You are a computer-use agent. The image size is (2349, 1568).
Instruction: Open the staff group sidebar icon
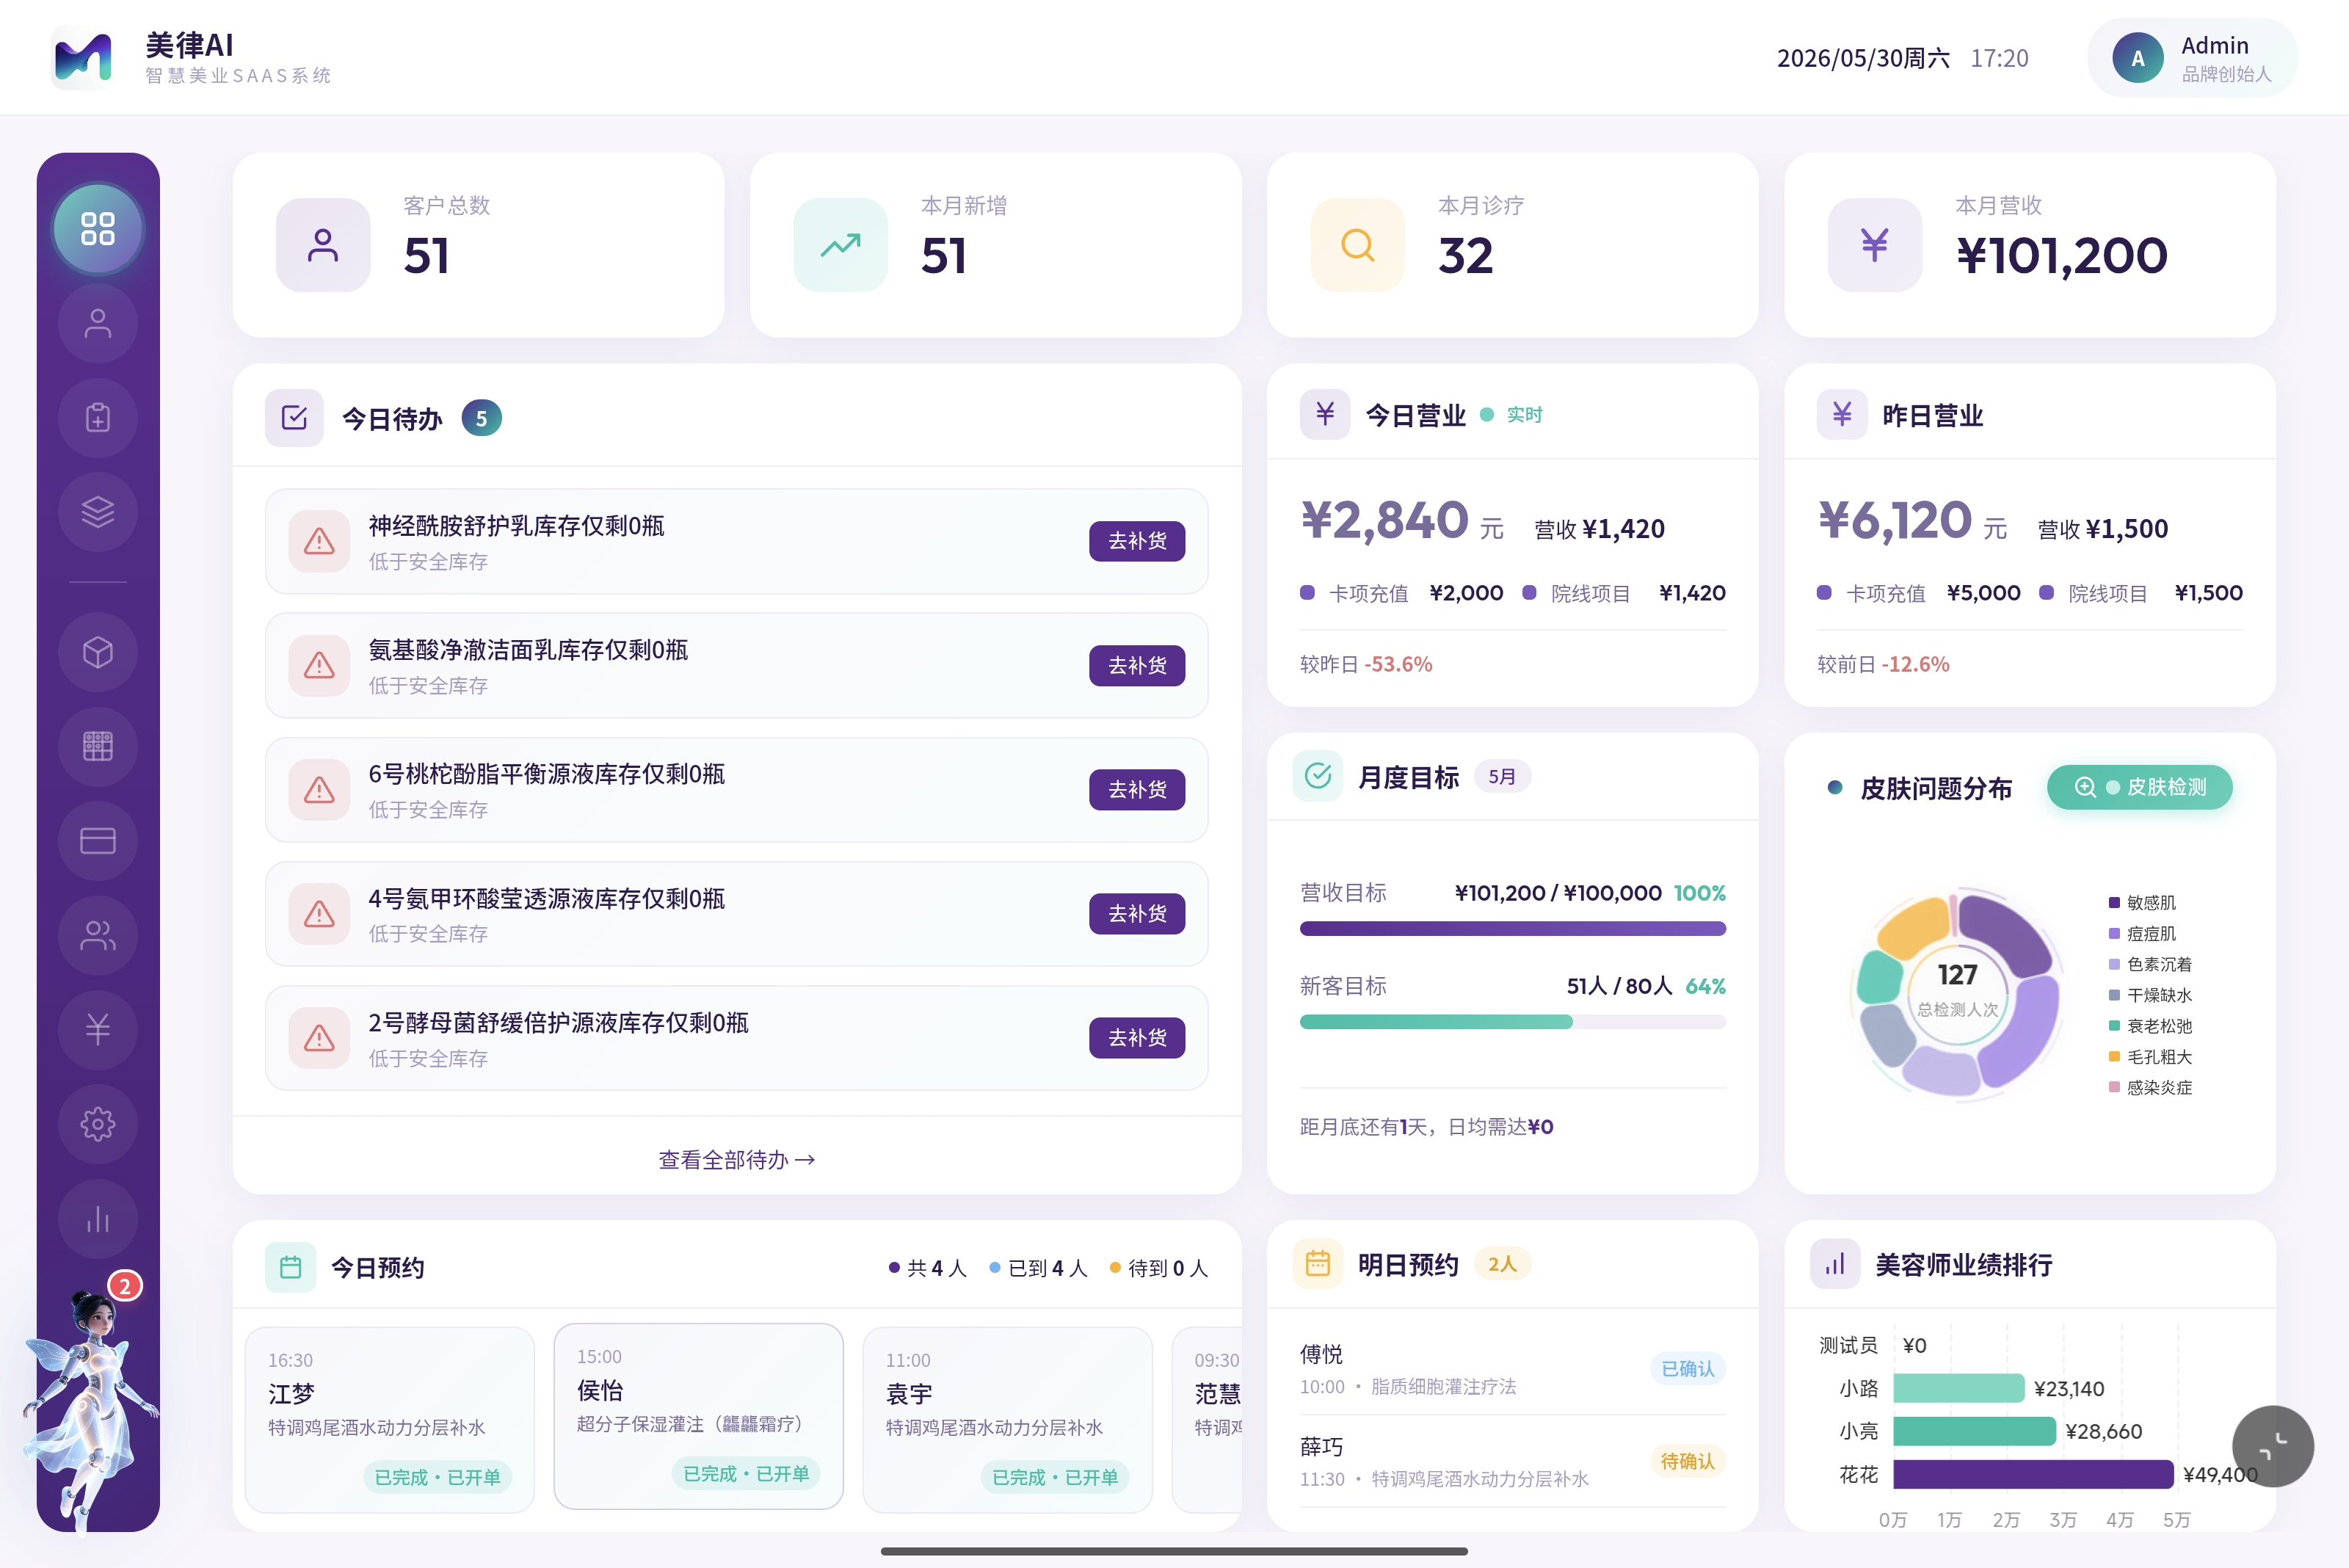[98, 935]
